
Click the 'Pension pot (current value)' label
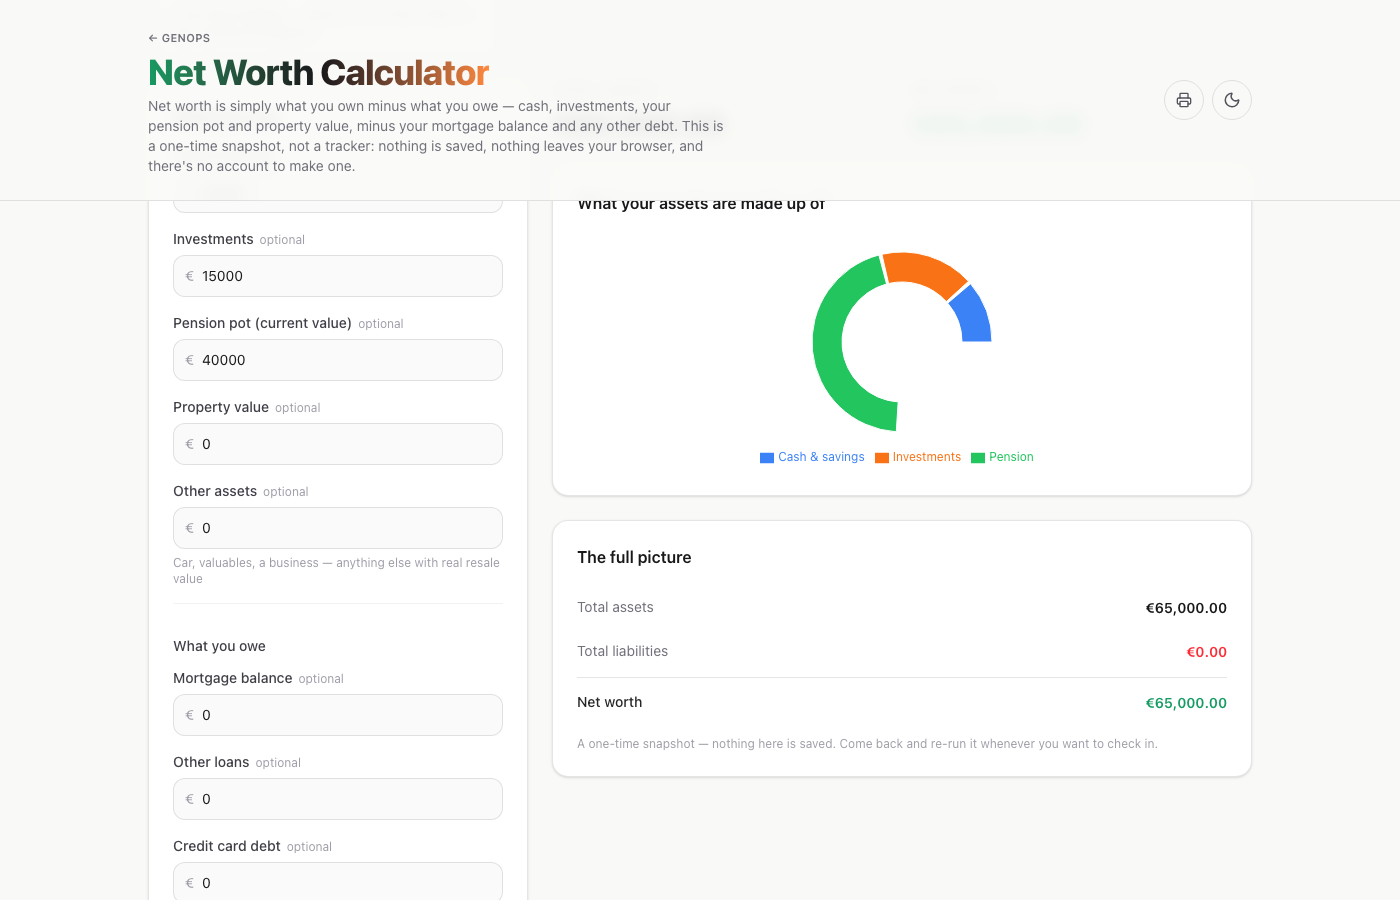pos(262,323)
